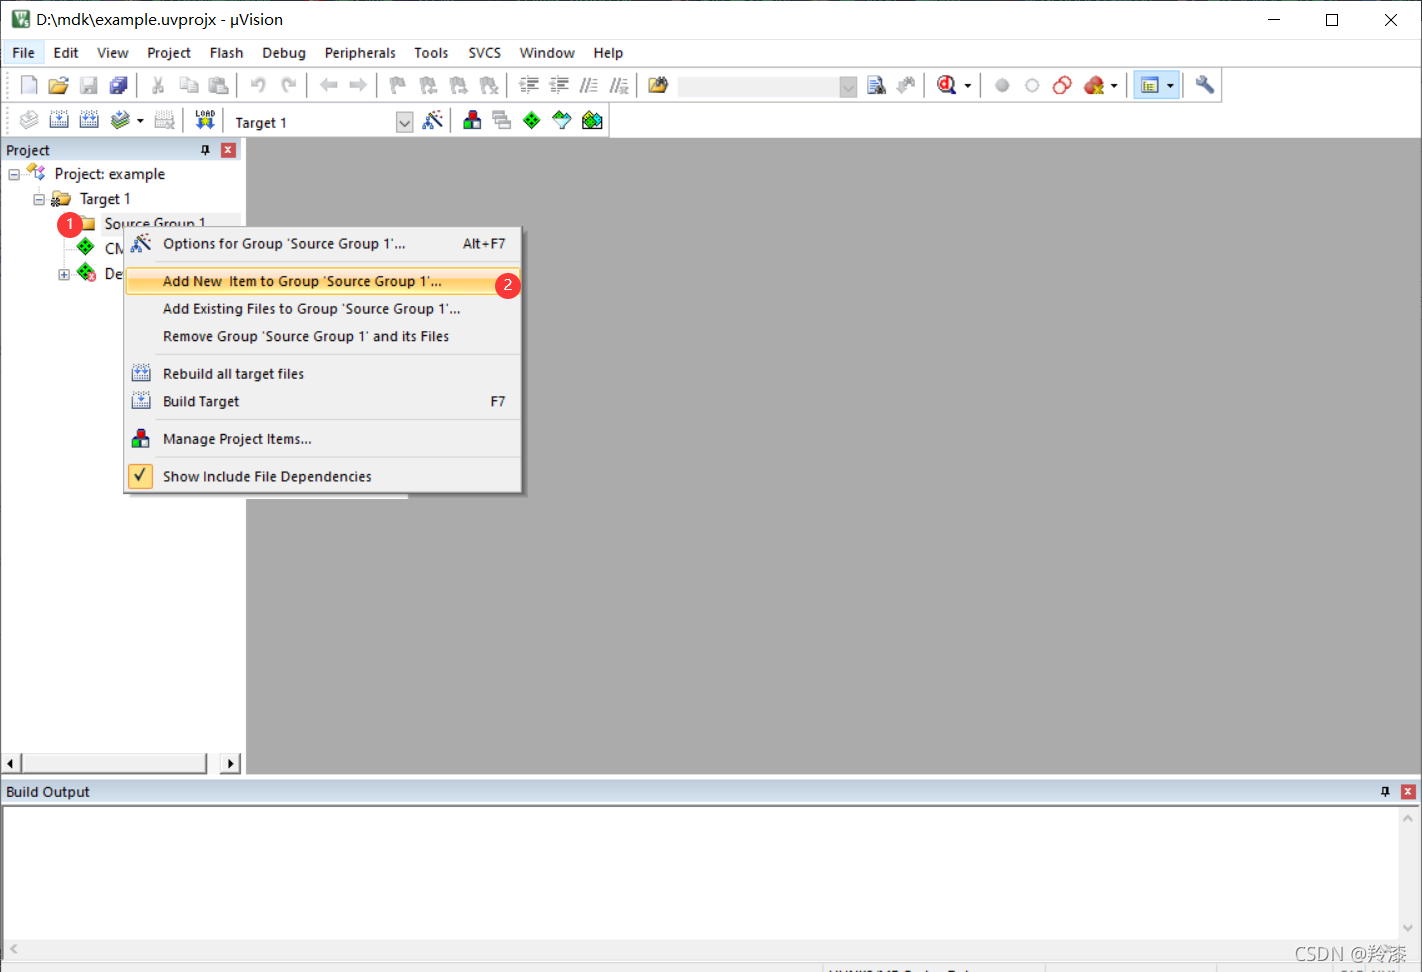
Task: Click inside the find text input field
Action: click(758, 87)
